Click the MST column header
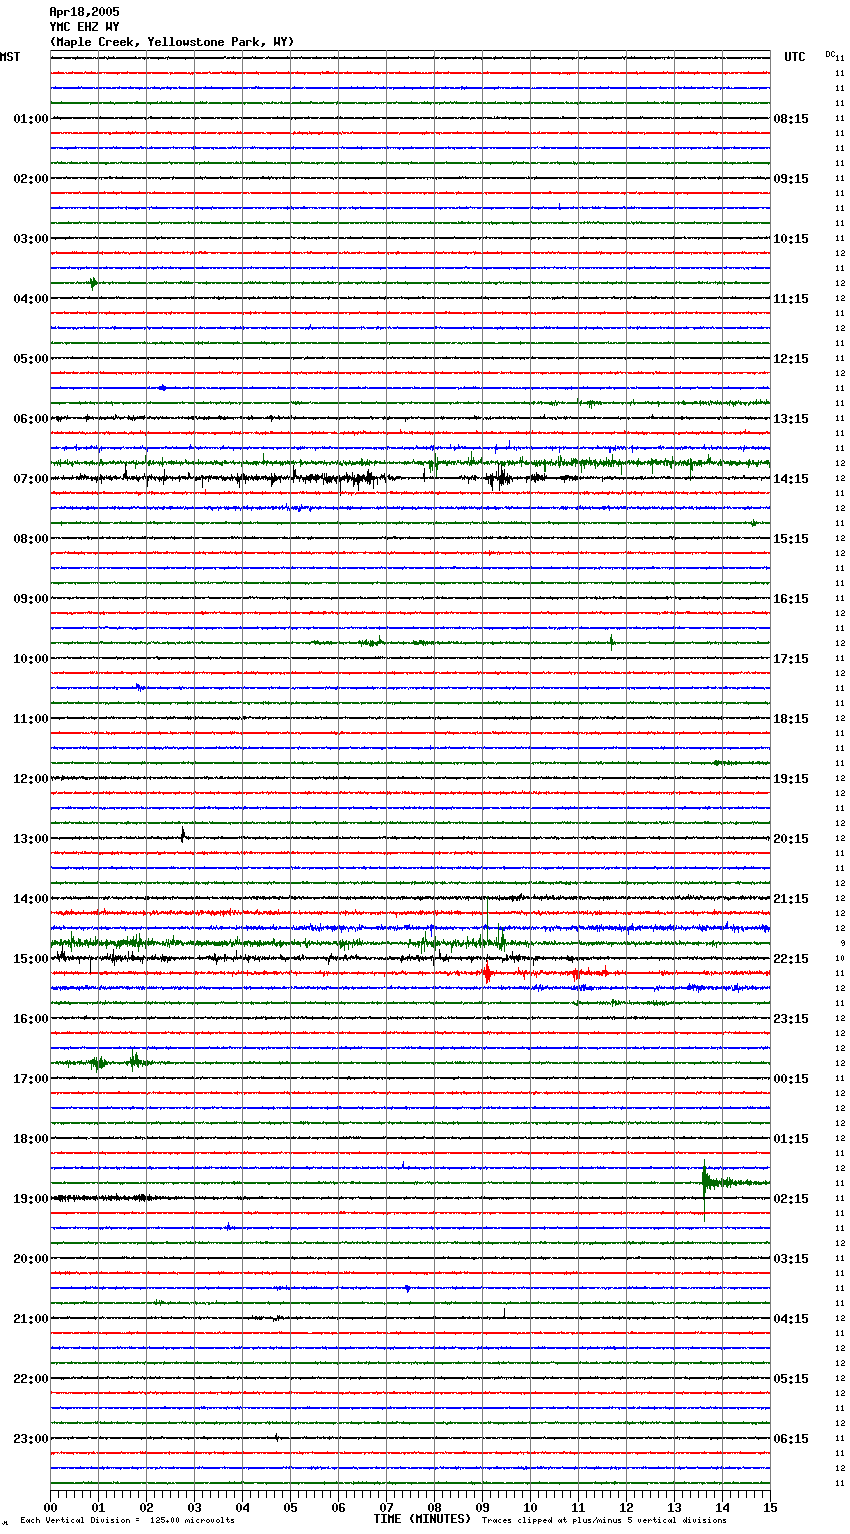 point(10,57)
